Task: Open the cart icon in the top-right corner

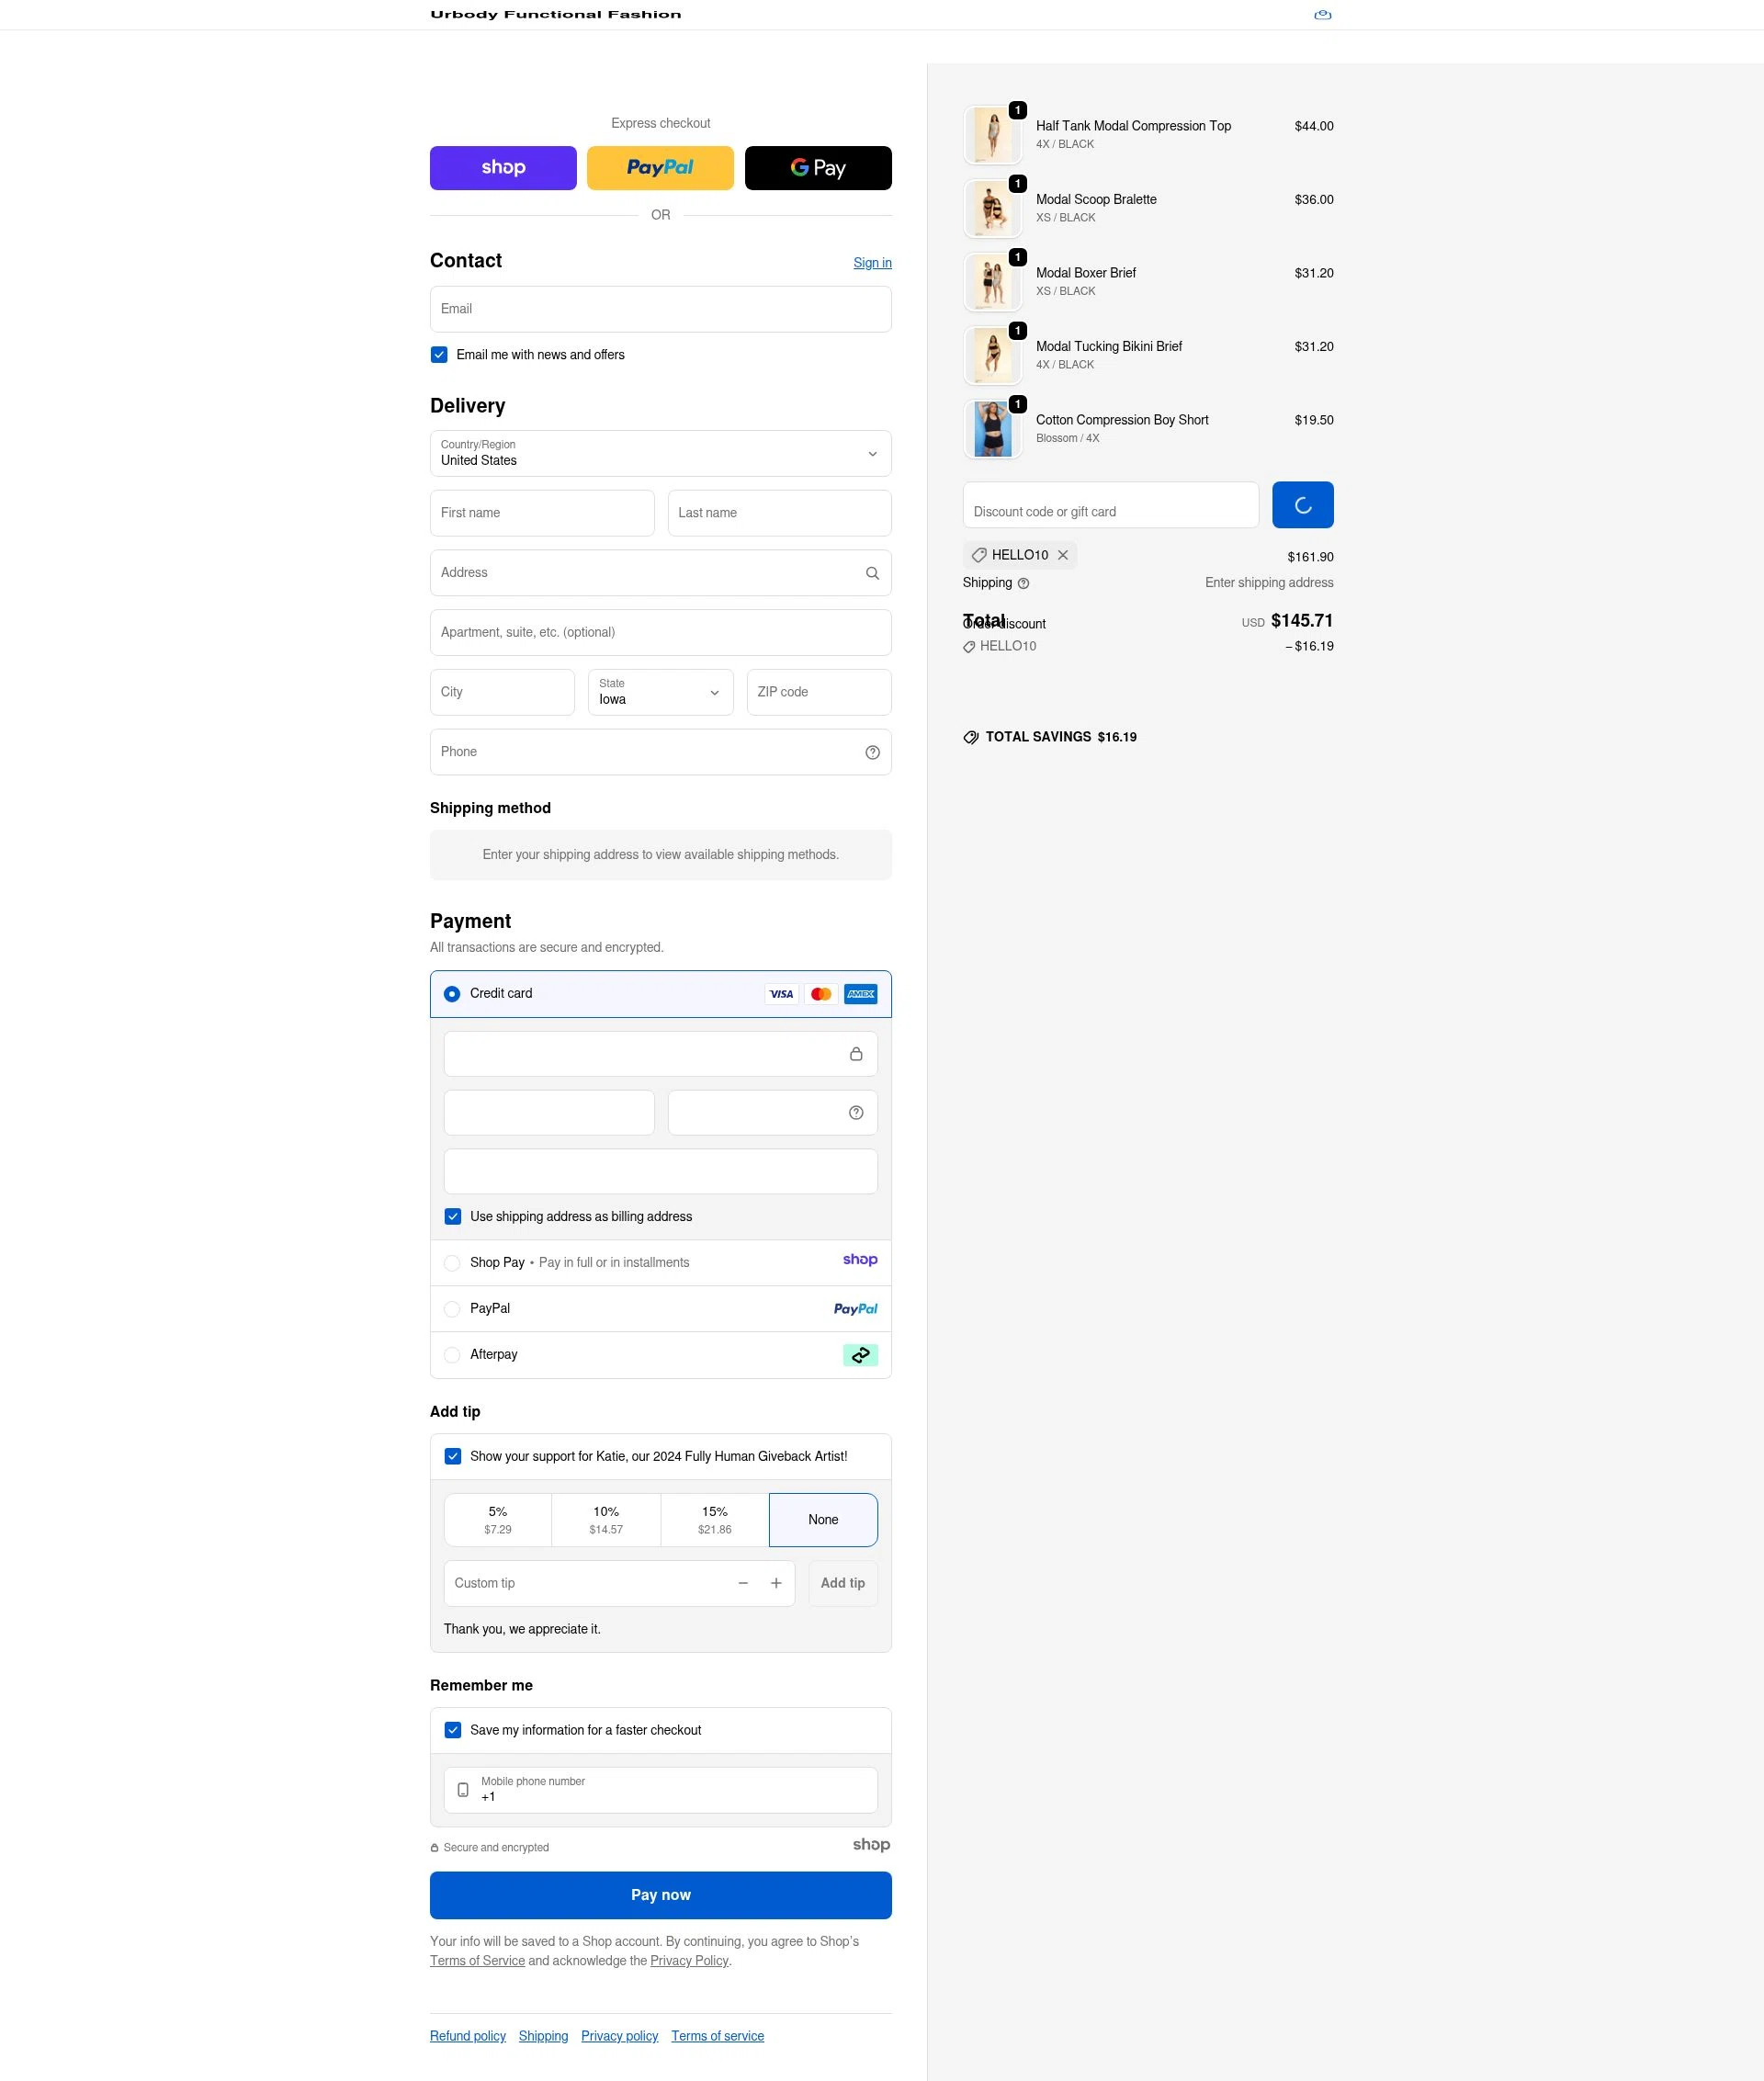Action: coord(1322,14)
